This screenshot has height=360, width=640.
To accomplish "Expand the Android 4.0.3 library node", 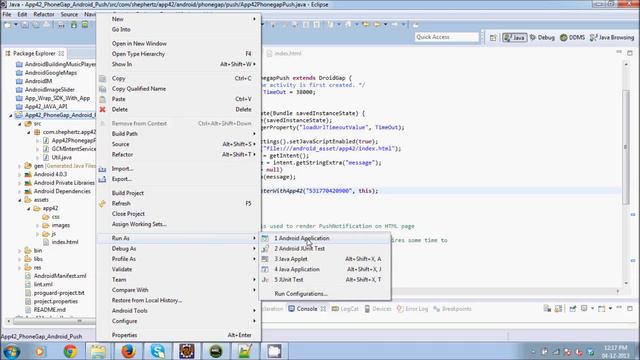I will point(20,174).
